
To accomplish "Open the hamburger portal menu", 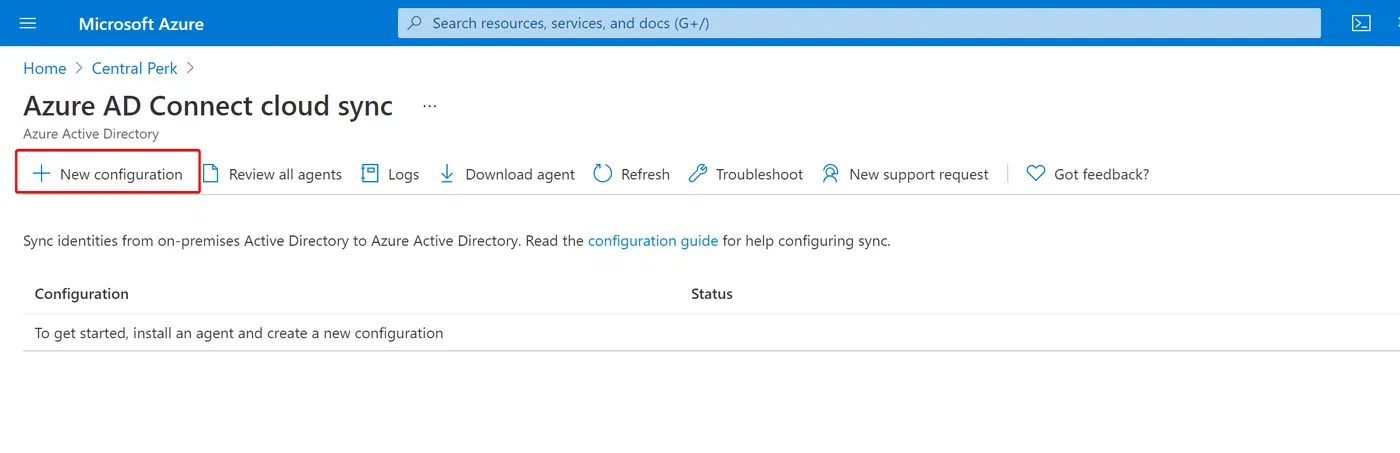I will [x=28, y=23].
